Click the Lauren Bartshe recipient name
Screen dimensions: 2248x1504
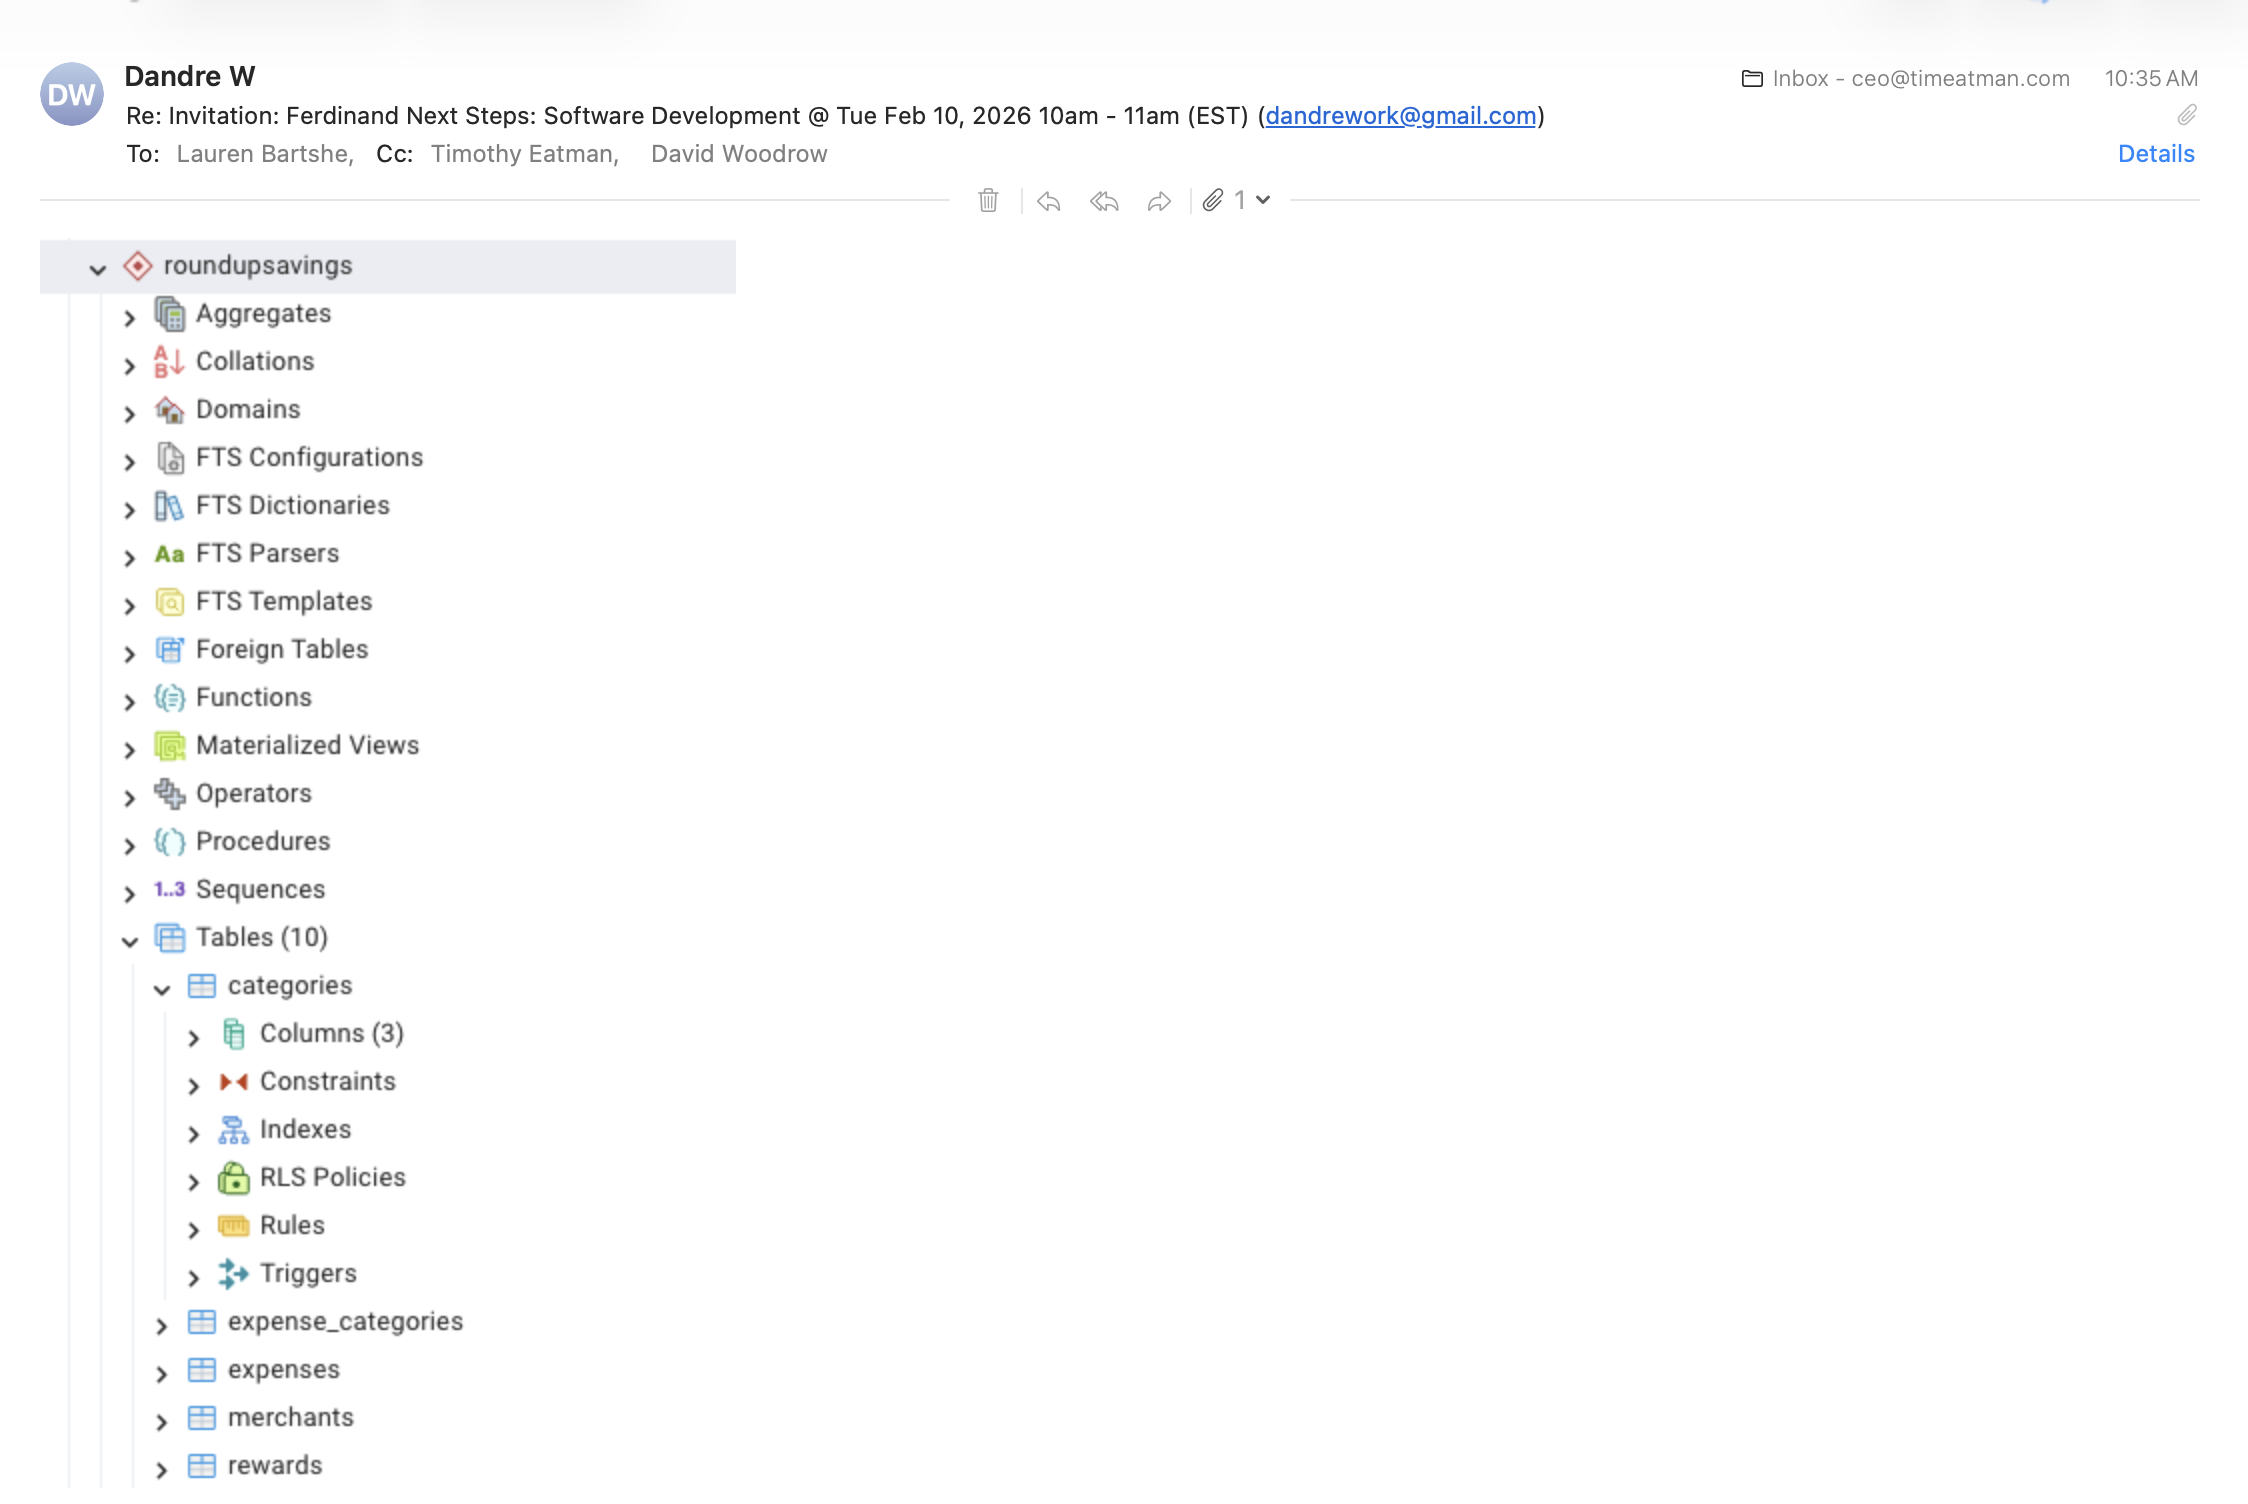tap(263, 154)
